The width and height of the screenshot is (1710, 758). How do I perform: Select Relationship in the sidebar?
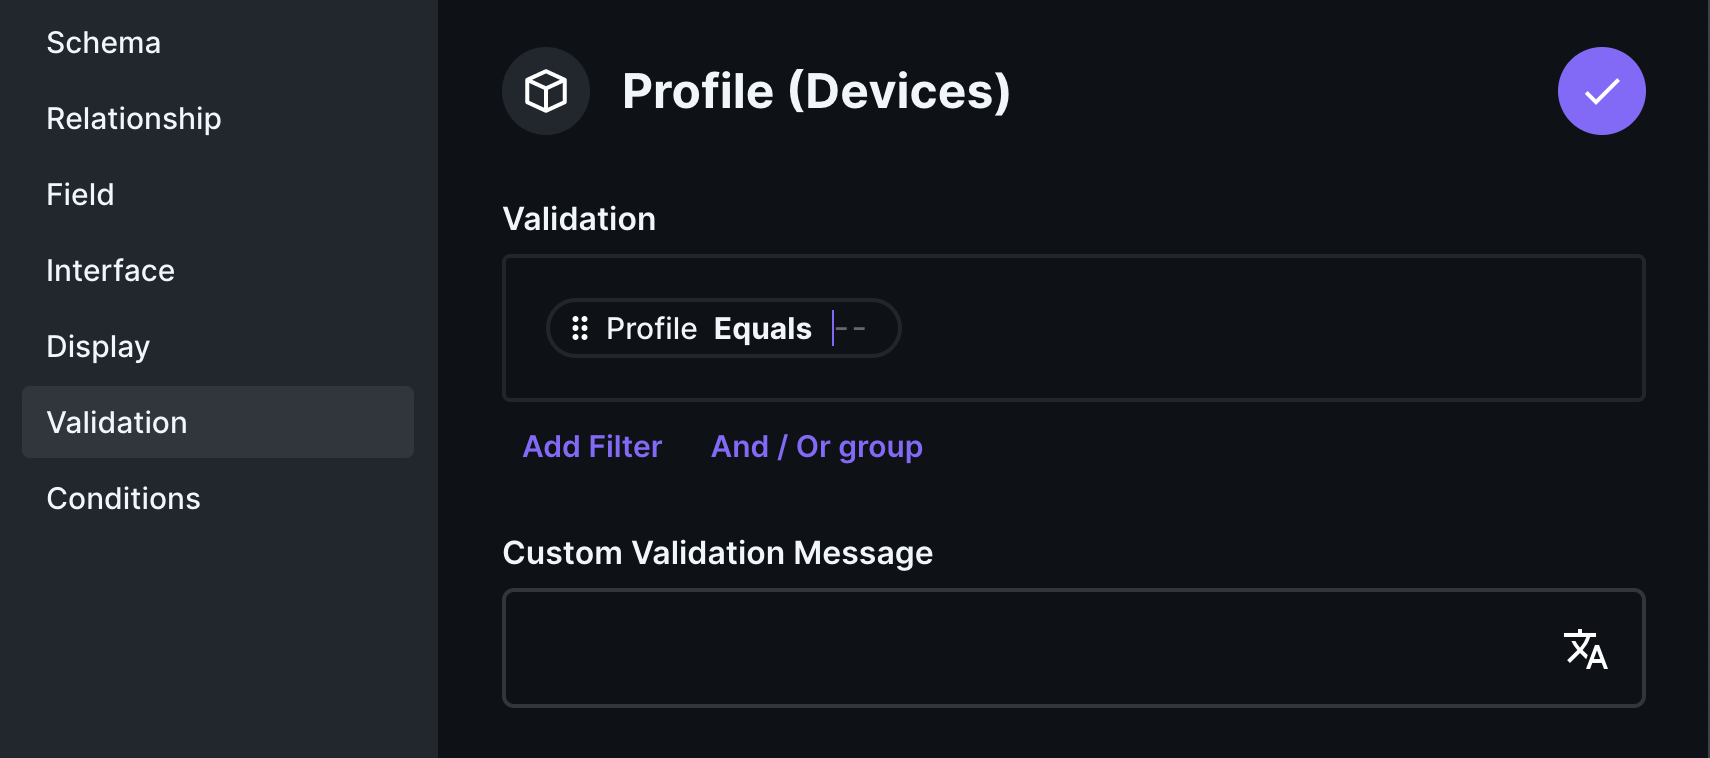[x=133, y=118]
